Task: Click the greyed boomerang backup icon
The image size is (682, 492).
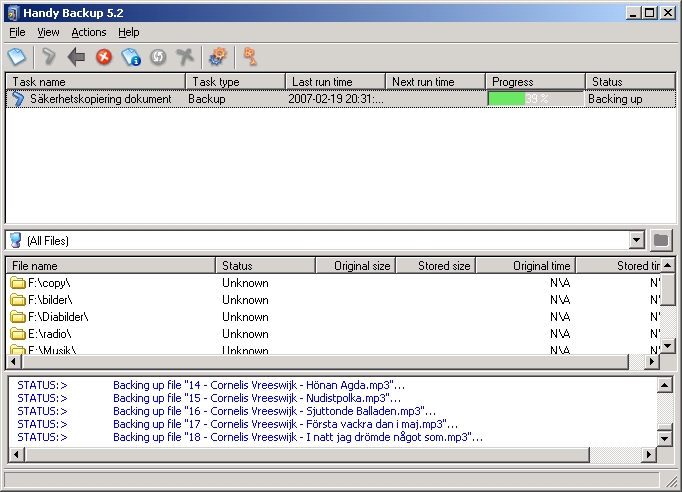Action: click(x=48, y=57)
